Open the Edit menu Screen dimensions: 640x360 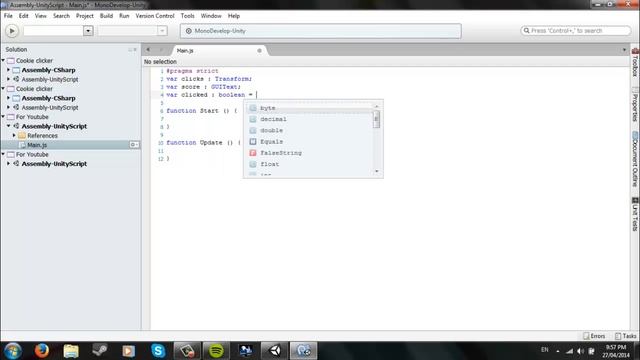pyautogui.click(x=24, y=16)
